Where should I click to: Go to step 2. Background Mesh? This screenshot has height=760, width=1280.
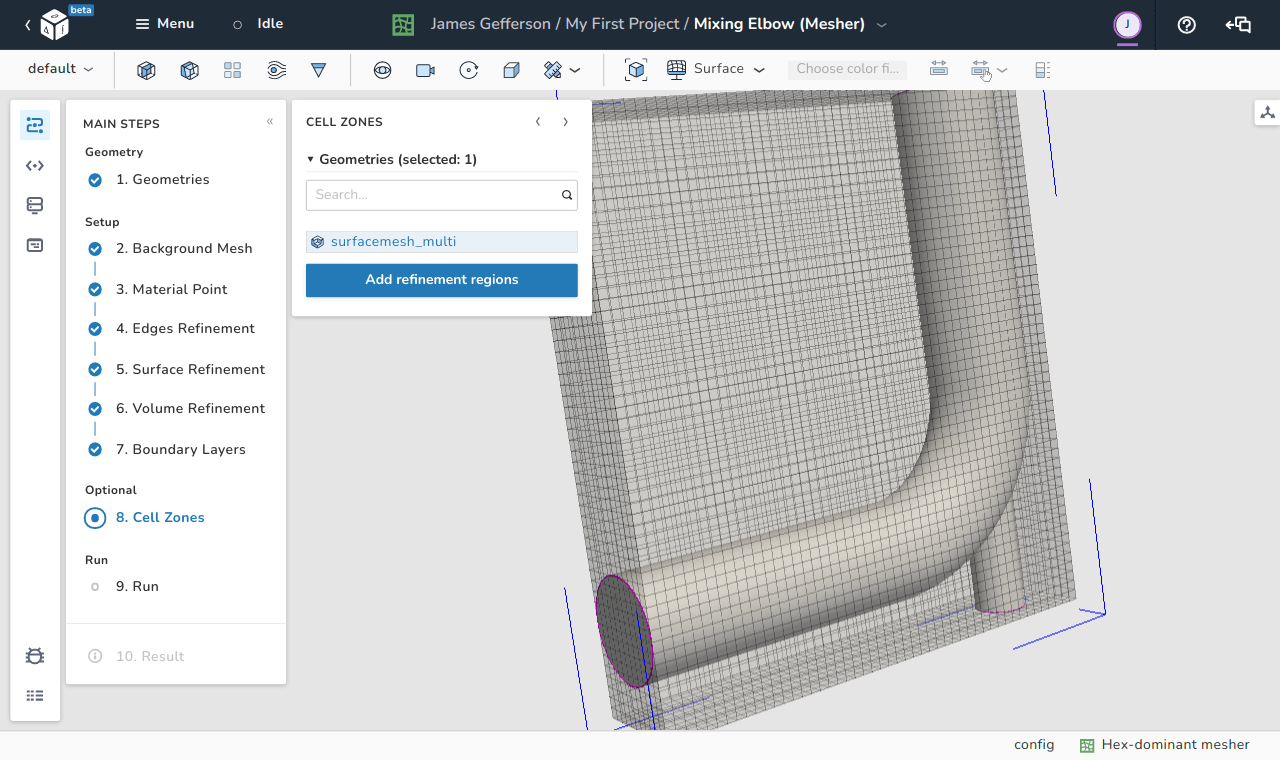(170, 249)
